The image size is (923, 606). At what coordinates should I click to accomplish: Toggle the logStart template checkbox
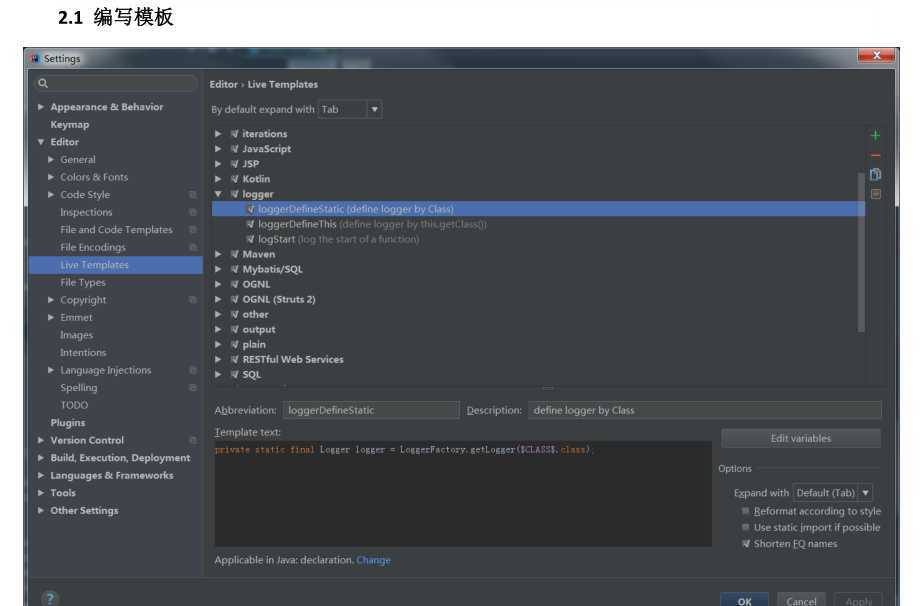[251, 239]
